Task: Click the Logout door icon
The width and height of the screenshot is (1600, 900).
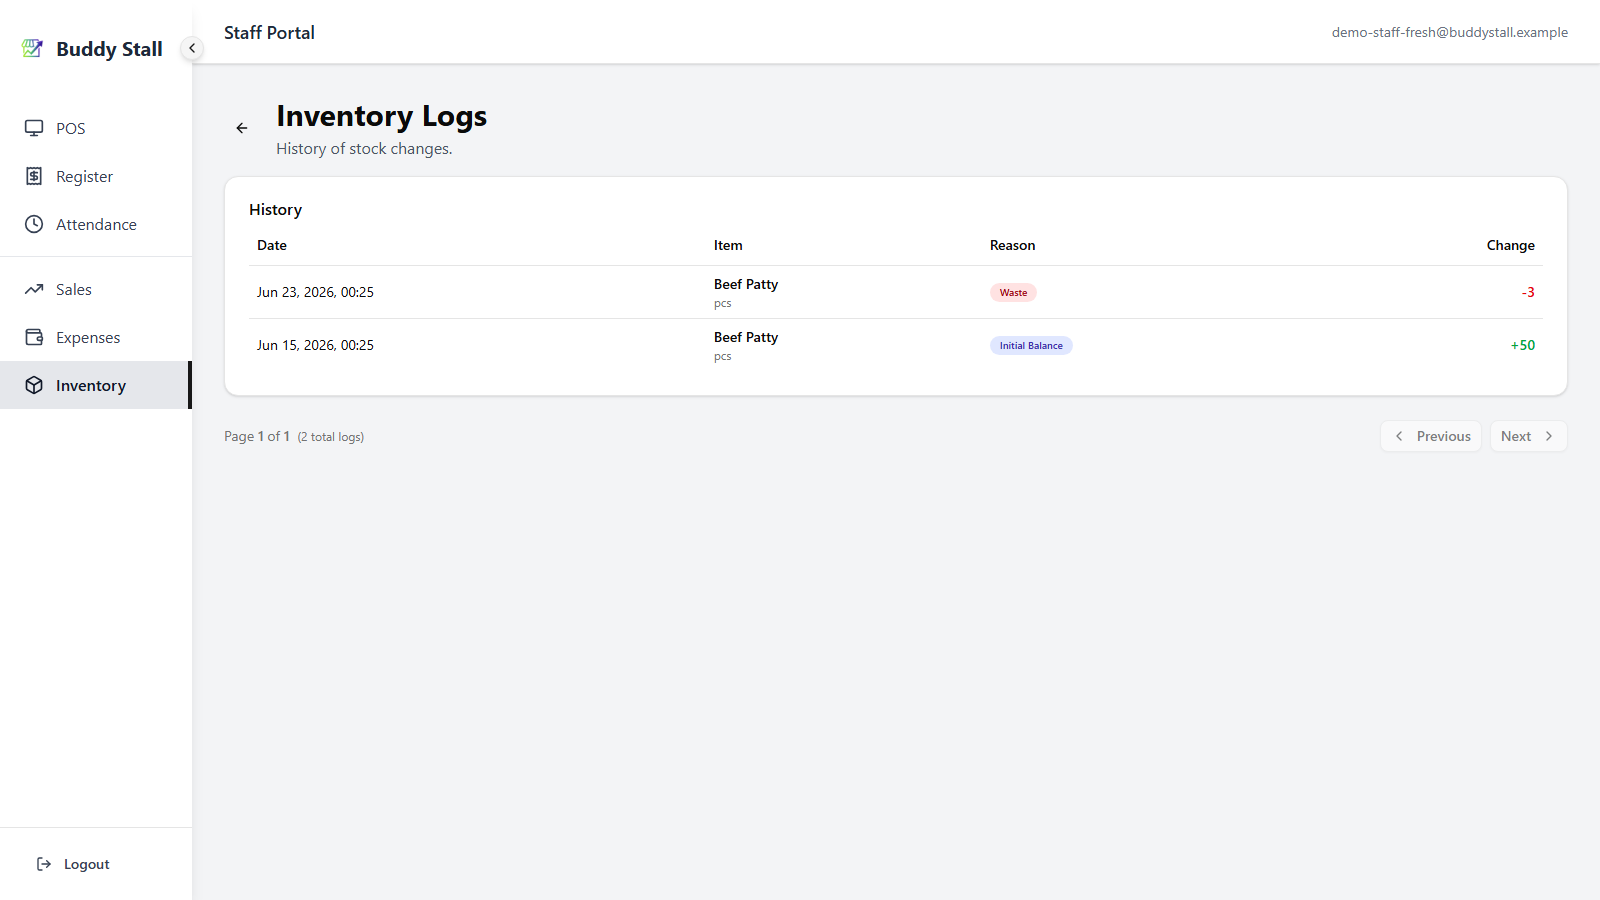Action: tap(44, 864)
